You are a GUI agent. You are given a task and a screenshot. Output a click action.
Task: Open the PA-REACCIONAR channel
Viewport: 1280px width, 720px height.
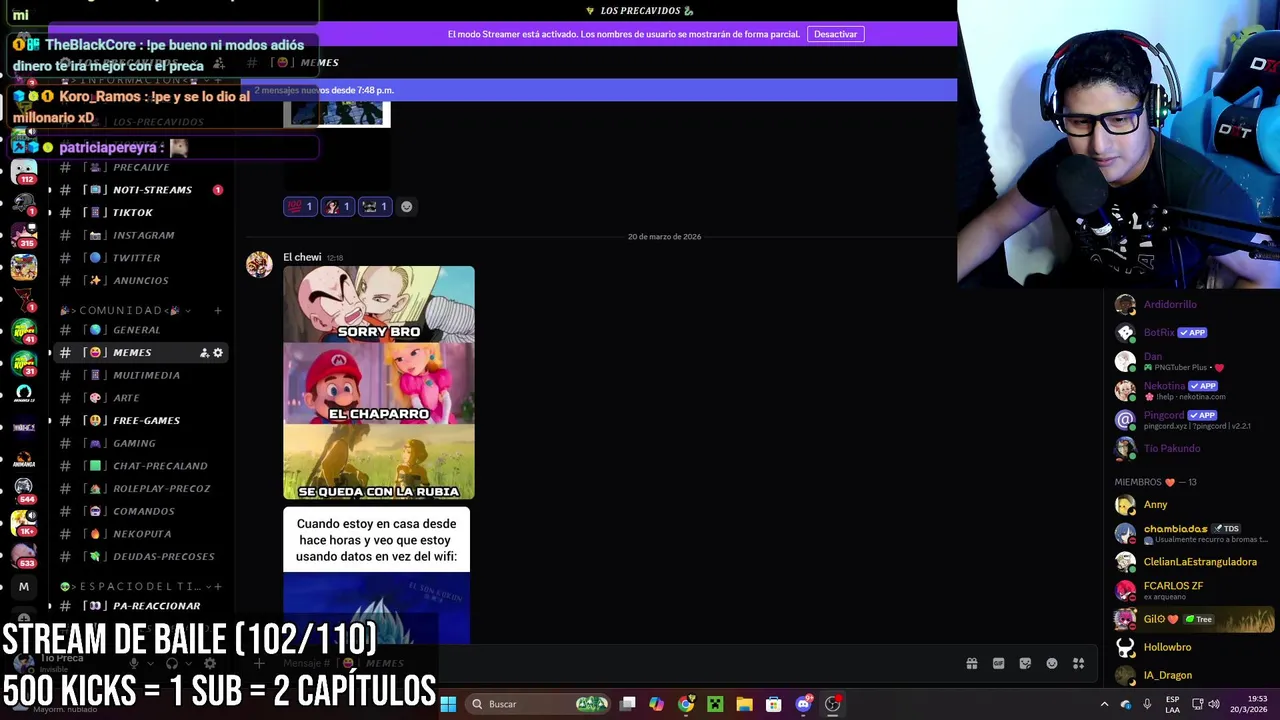140,606
